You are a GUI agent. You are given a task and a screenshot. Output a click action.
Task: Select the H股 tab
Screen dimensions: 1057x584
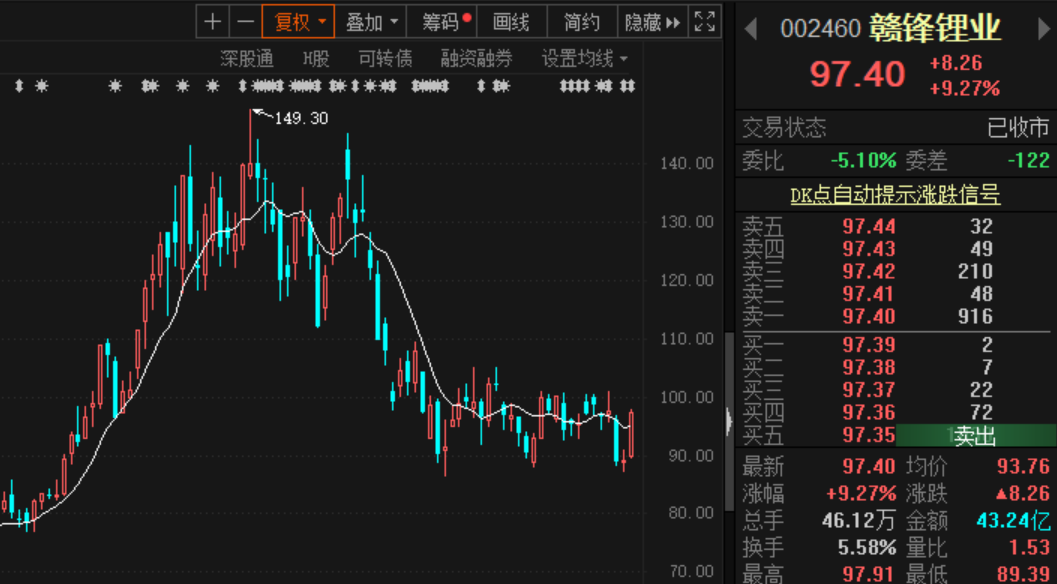pos(316,59)
